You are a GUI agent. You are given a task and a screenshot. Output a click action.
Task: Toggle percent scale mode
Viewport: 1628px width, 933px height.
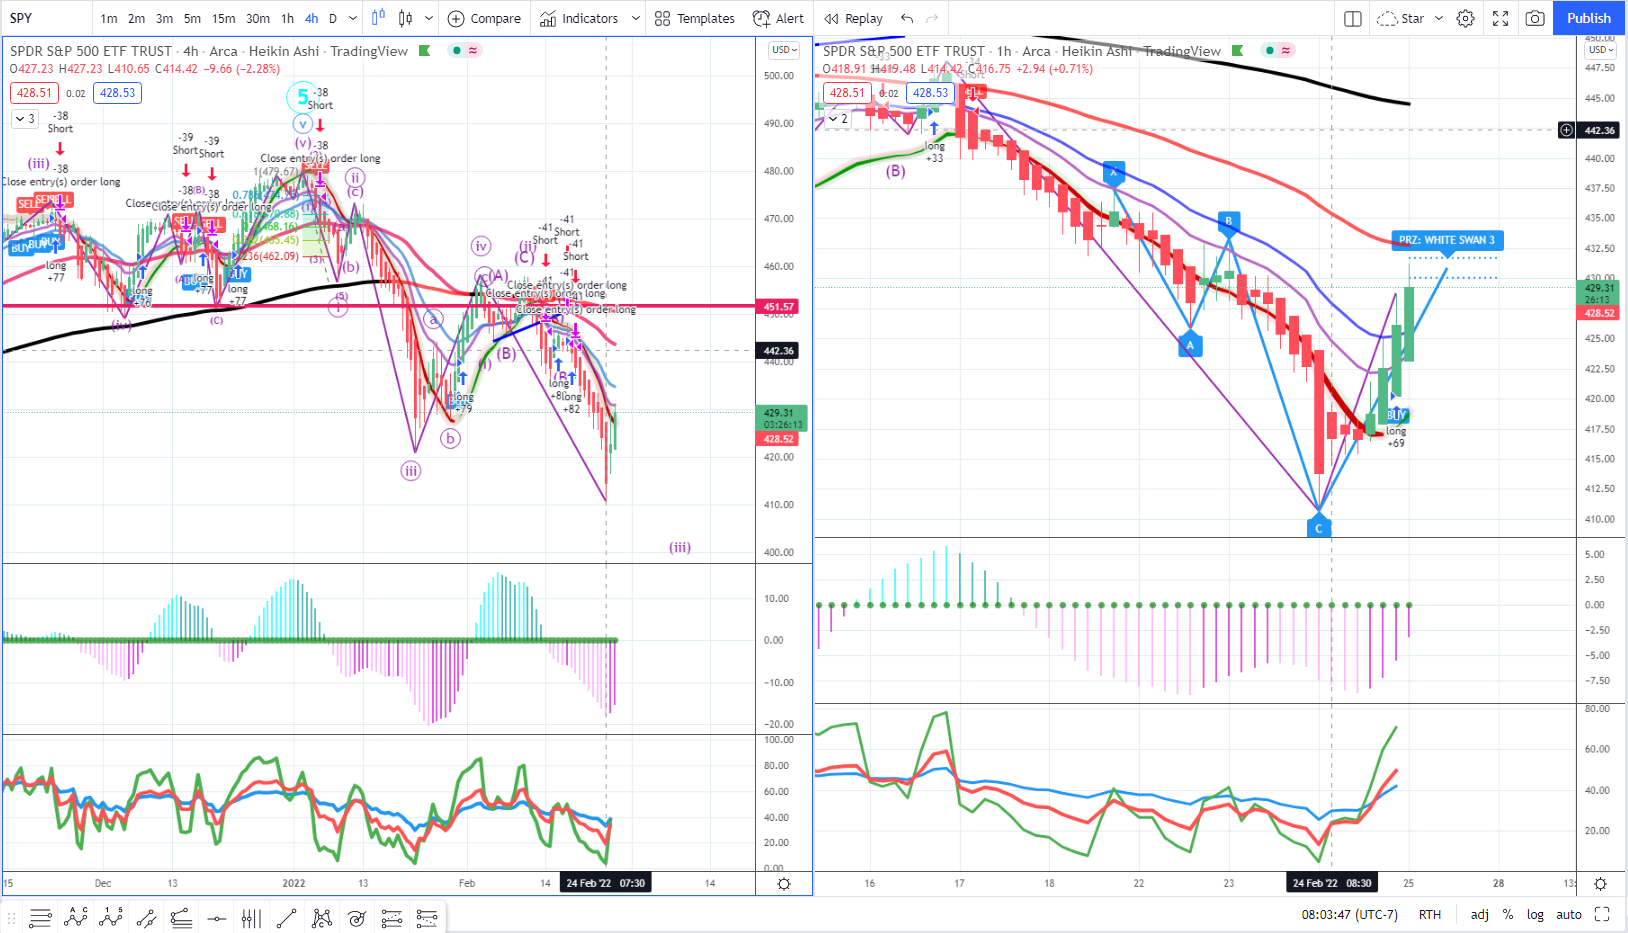tap(1508, 914)
